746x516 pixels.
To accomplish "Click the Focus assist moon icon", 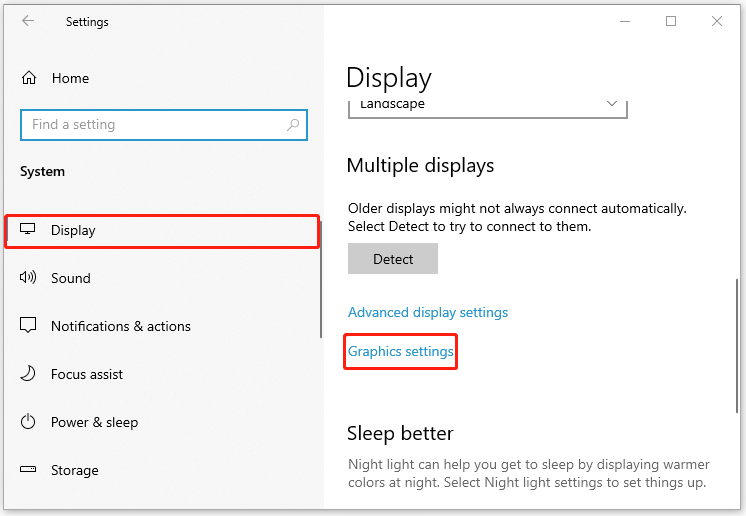I will 28,373.
